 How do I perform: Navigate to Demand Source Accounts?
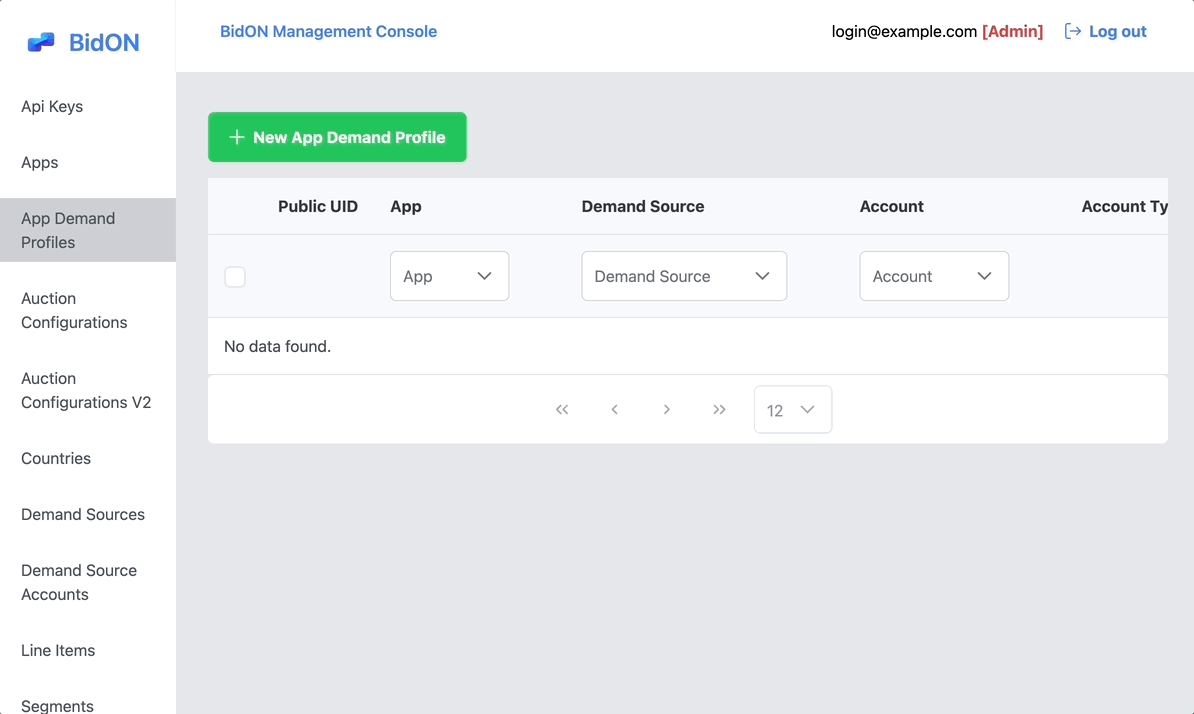click(x=79, y=582)
